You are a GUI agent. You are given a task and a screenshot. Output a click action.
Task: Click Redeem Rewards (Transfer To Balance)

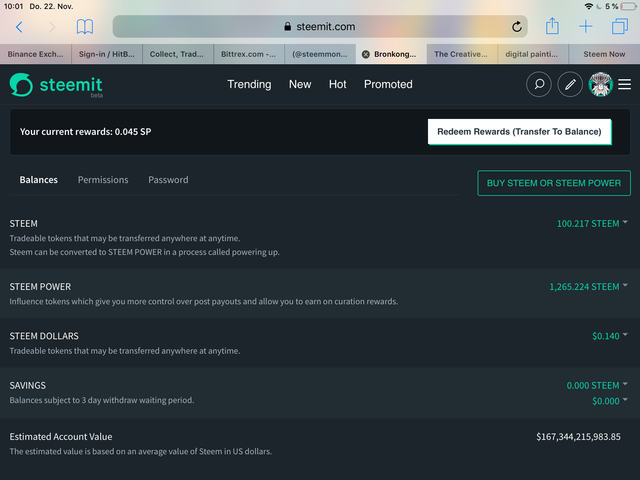(519, 132)
